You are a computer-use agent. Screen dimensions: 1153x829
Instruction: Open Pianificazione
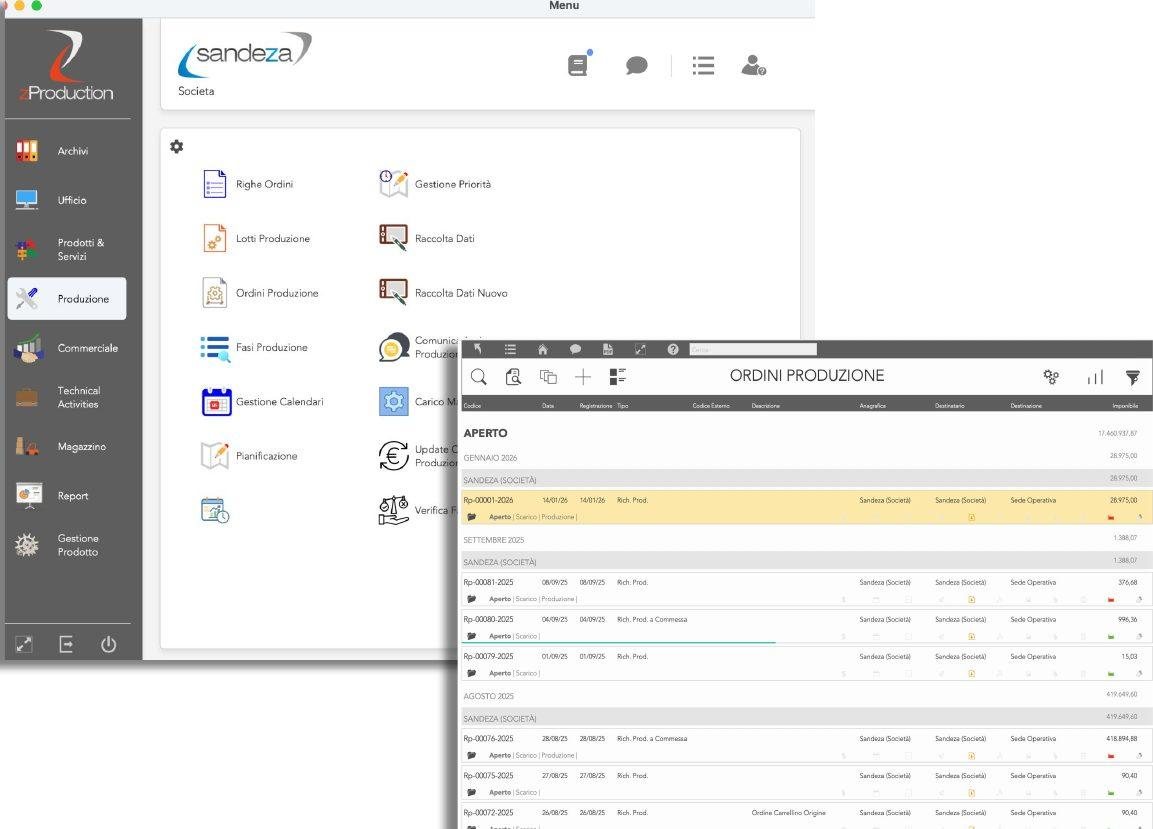(x=249, y=456)
